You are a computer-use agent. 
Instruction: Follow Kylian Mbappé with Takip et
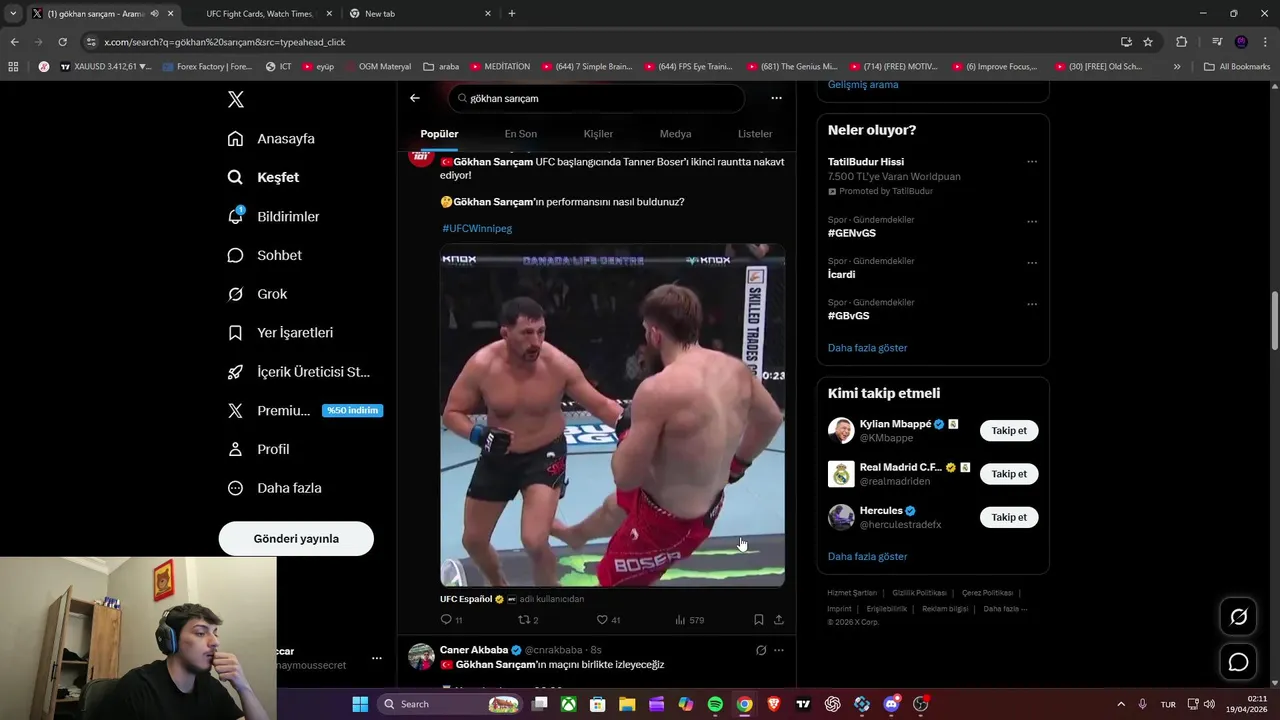point(1009,431)
